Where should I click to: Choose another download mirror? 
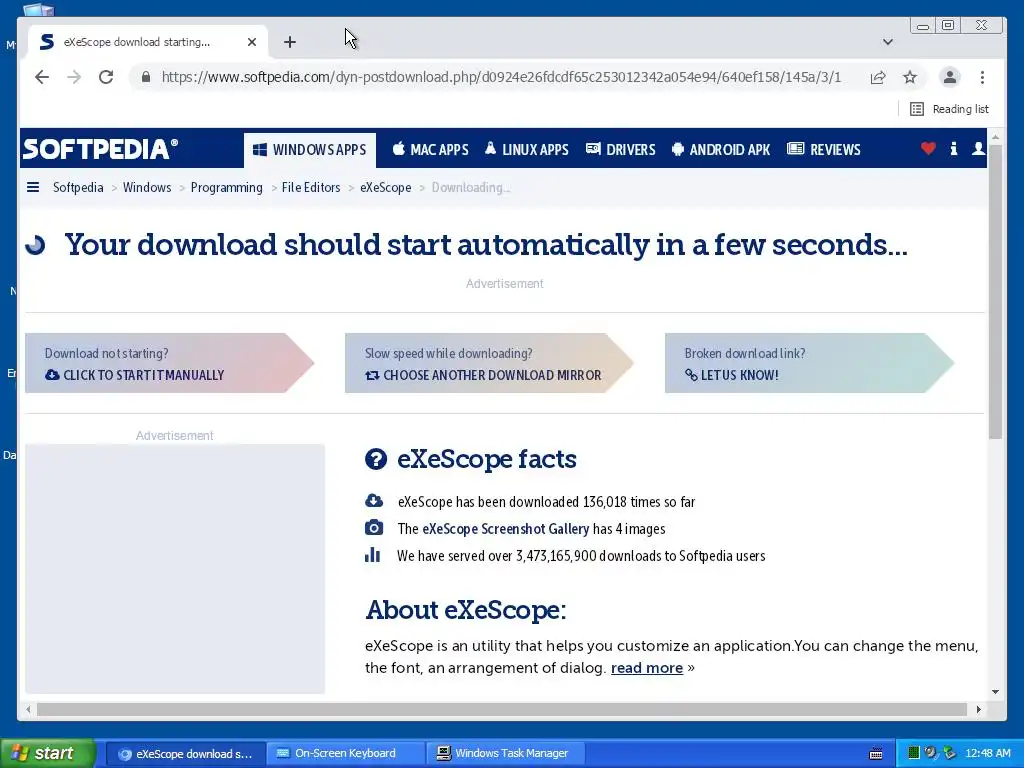coord(489,363)
